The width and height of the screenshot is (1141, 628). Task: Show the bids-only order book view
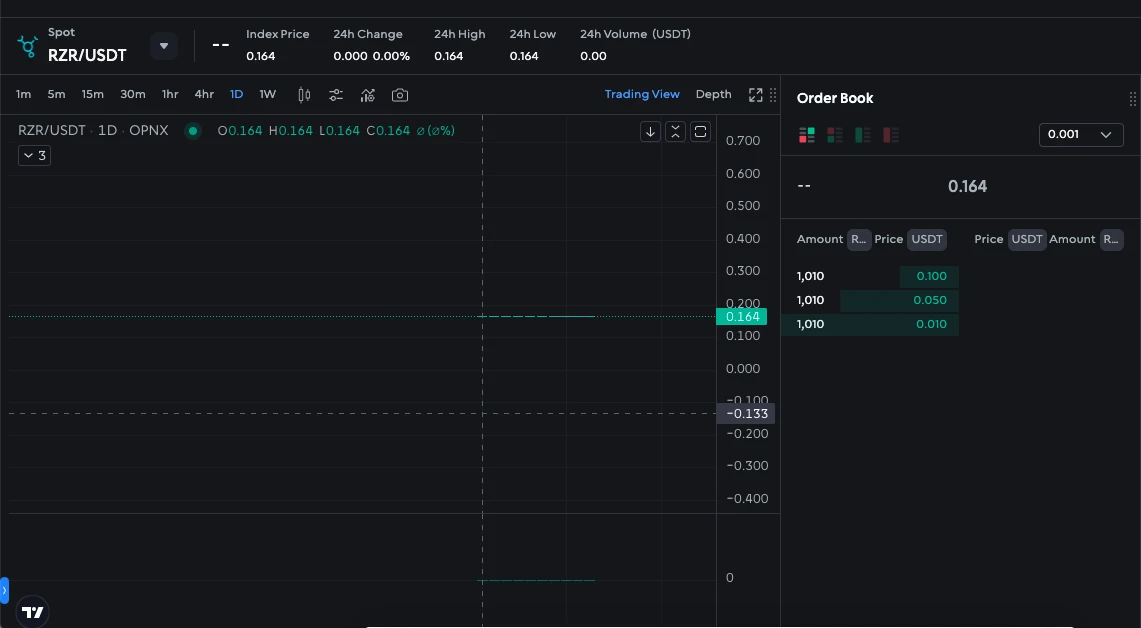863,134
